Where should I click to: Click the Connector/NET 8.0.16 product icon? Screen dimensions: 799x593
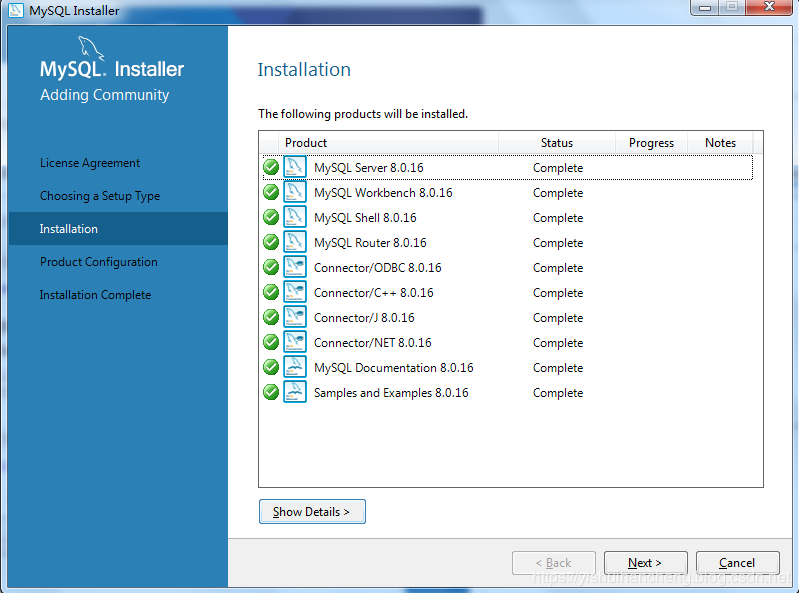295,342
